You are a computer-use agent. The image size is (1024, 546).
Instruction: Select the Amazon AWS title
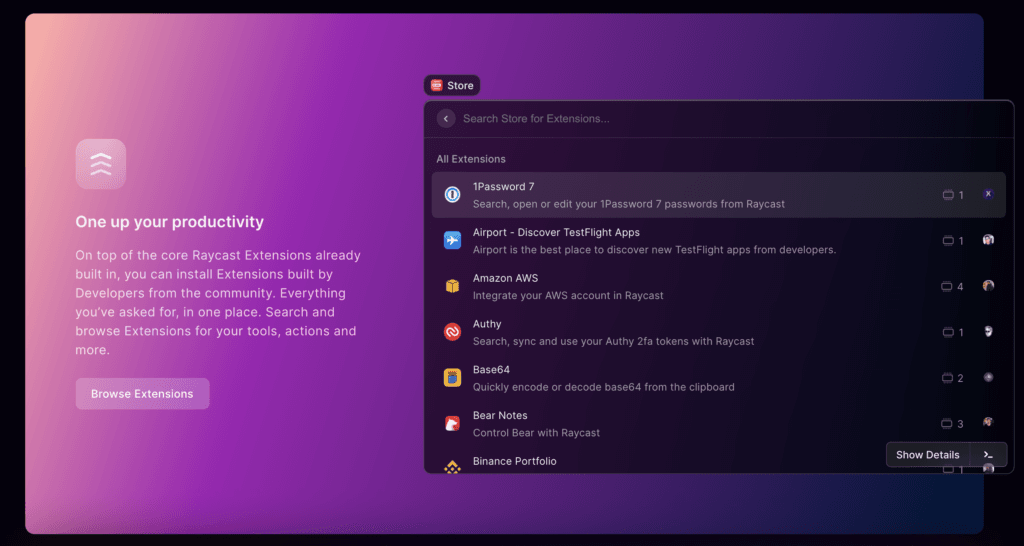click(505, 278)
